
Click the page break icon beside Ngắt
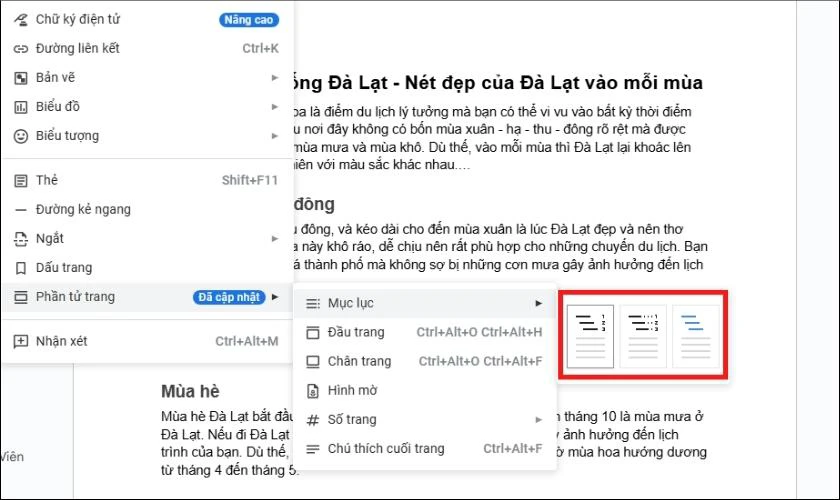pos(21,239)
